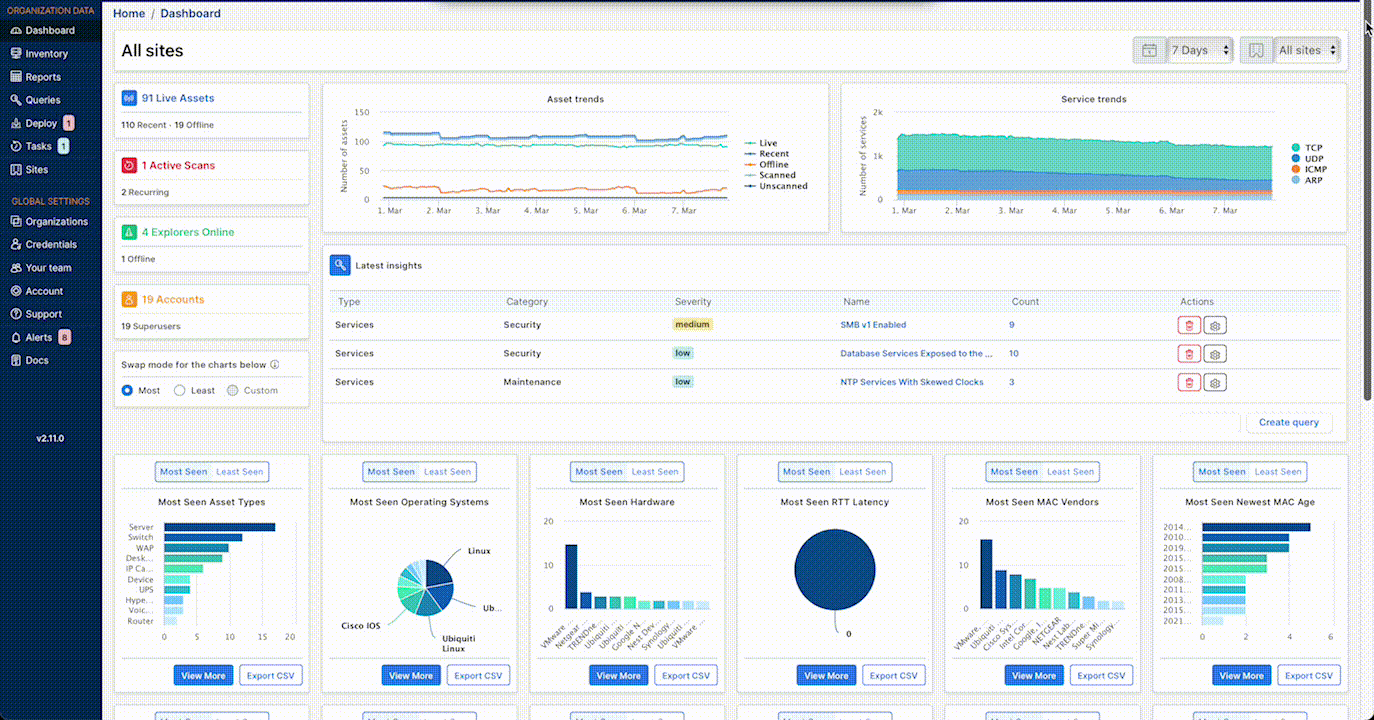The height and width of the screenshot is (720, 1374).
Task: Select the Most swap mode radio button
Action: pyautogui.click(x=127, y=391)
